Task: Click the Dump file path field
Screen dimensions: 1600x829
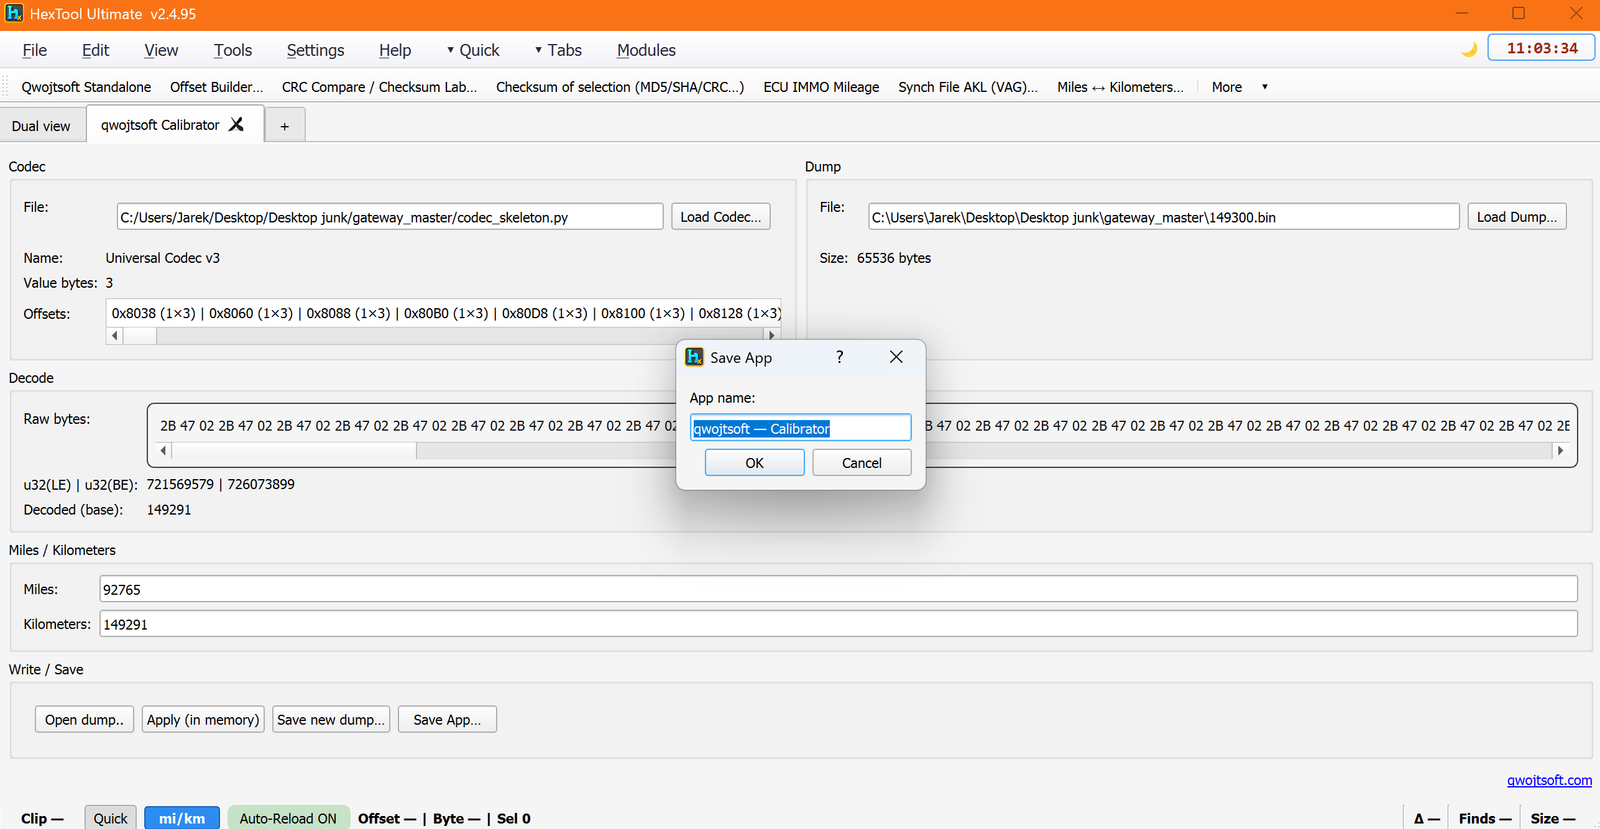Action: pyautogui.click(x=1164, y=217)
